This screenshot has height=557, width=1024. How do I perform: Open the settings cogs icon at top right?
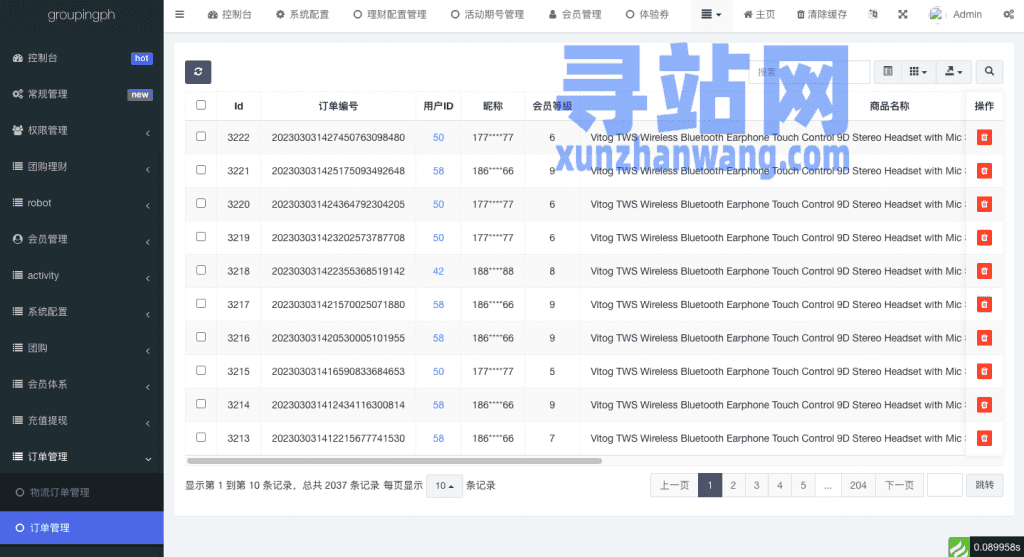point(1008,14)
